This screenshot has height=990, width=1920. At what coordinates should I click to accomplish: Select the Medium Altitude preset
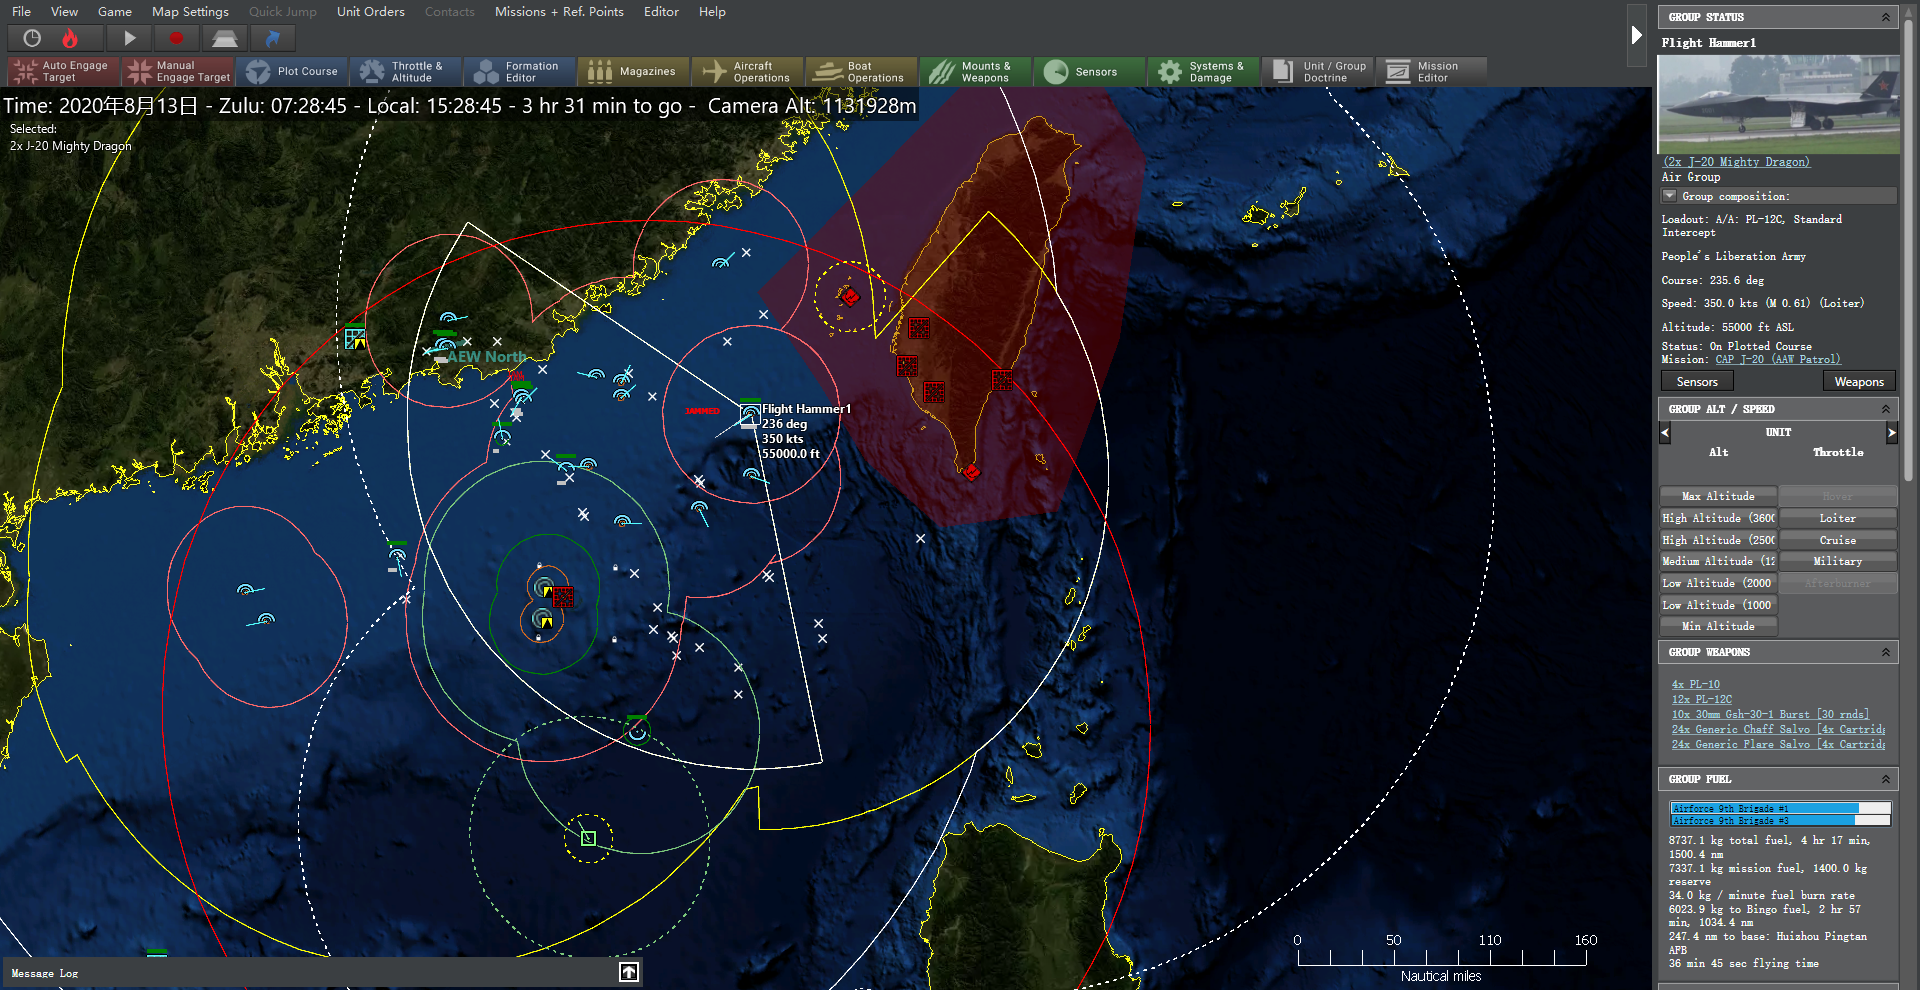click(x=1718, y=561)
